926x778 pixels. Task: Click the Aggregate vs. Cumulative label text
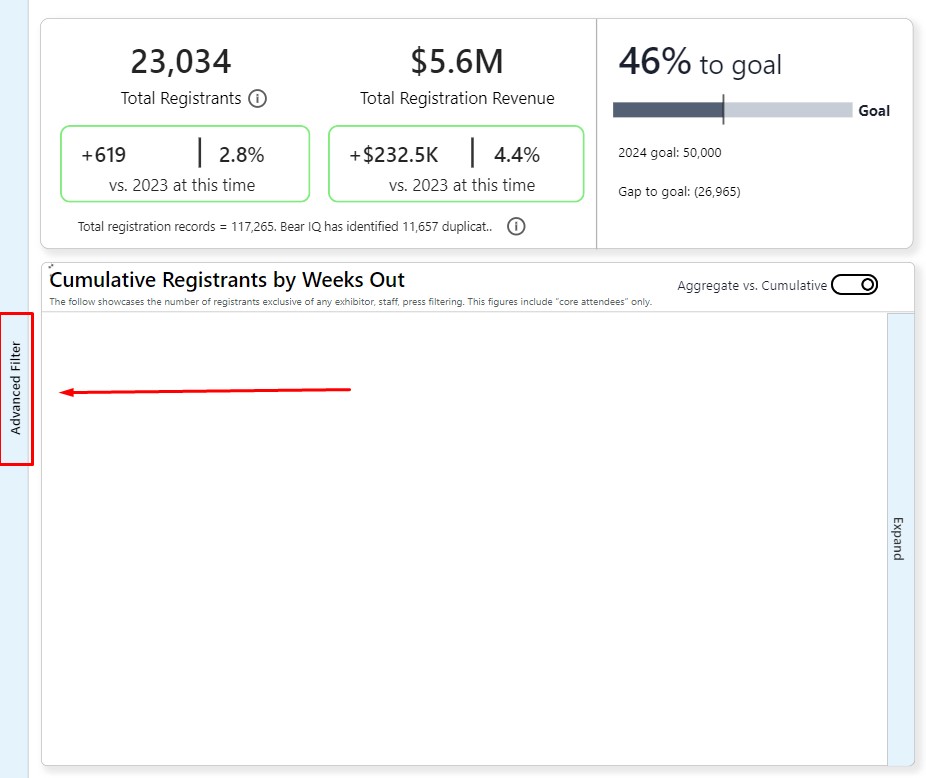click(x=751, y=285)
